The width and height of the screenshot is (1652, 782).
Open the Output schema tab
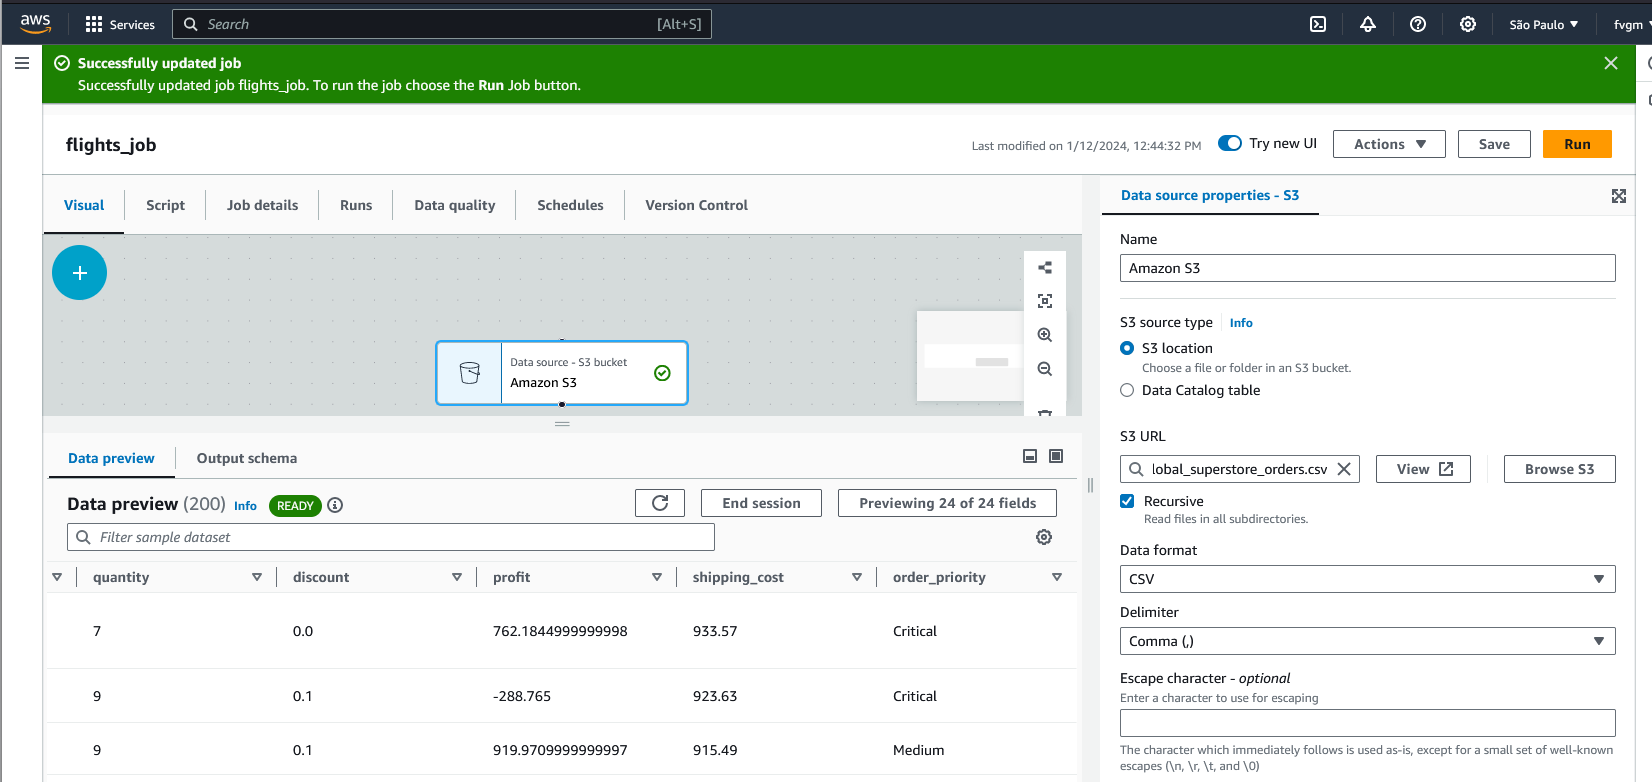click(246, 458)
